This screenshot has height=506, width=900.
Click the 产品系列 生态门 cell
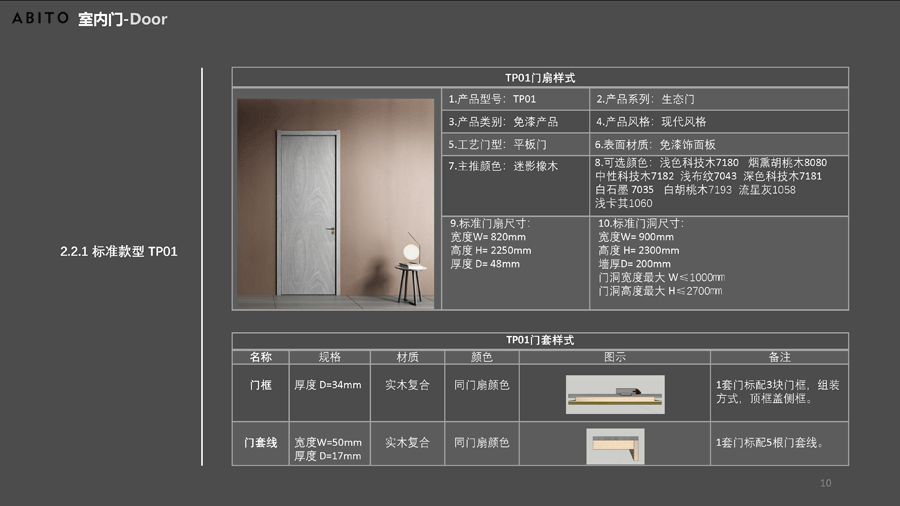718,99
